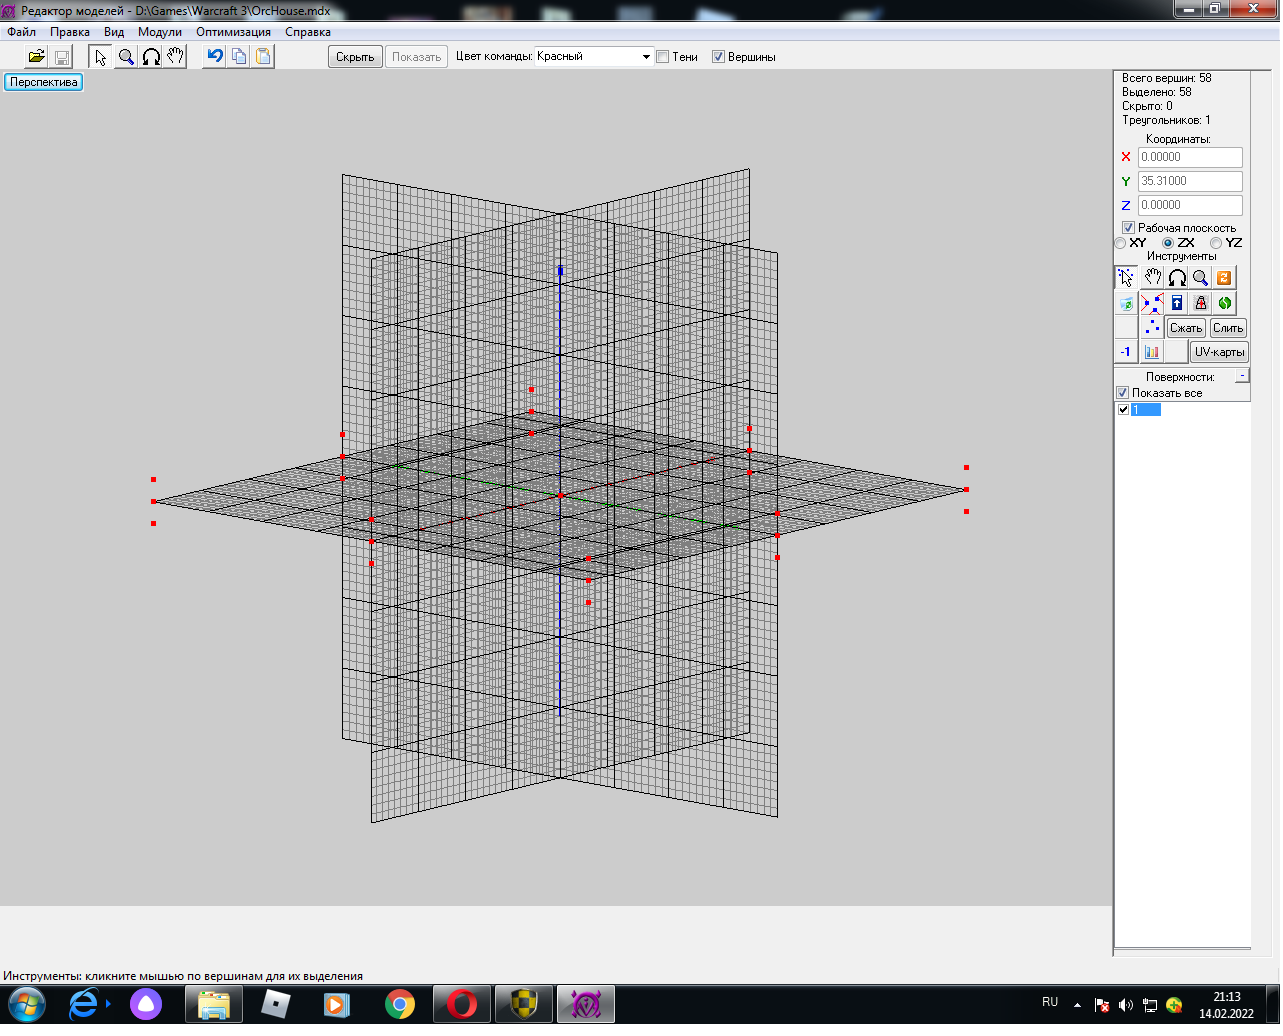
Task: Collapse the Поверхности panel with minus button
Action: [1242, 376]
